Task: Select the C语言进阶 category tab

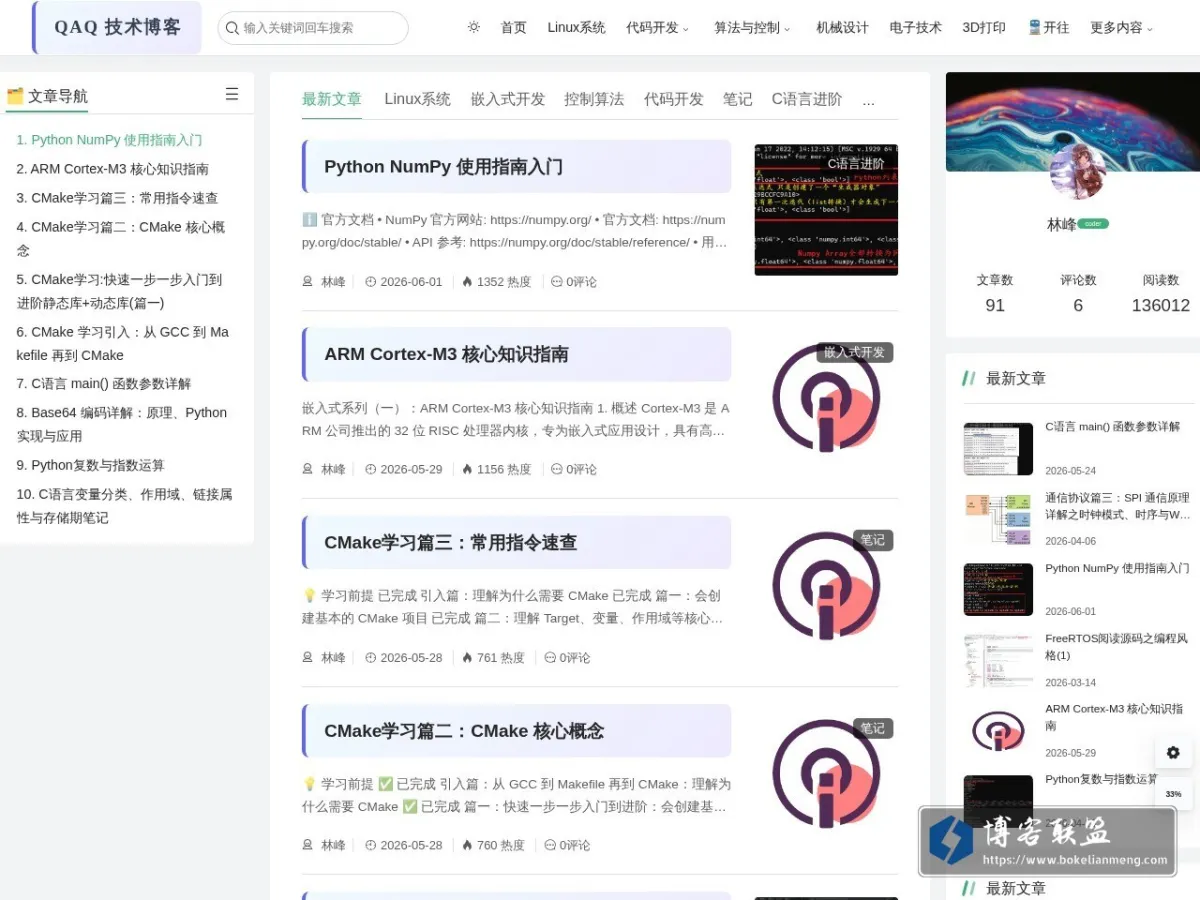Action: [807, 99]
